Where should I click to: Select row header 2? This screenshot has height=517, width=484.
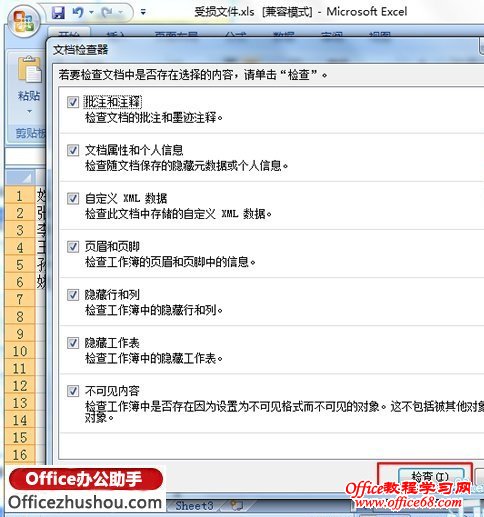click(x=20, y=213)
